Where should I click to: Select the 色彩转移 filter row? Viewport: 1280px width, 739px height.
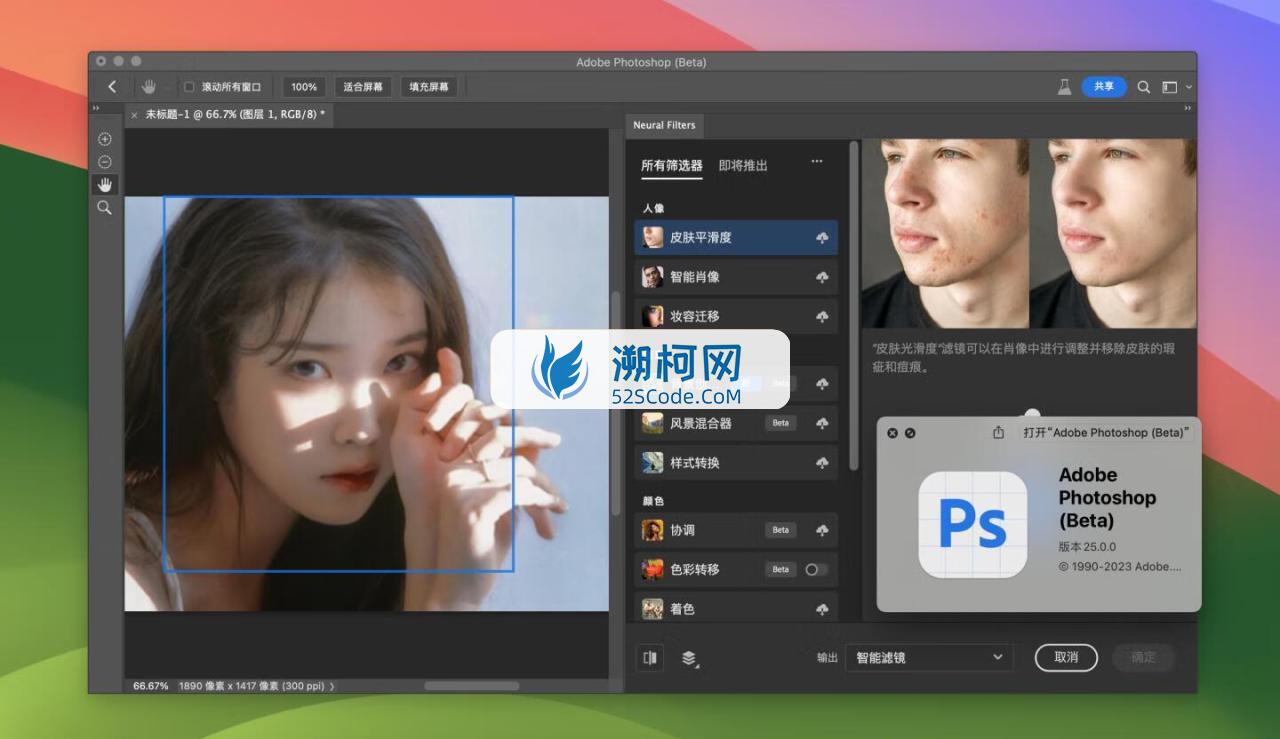[736, 569]
